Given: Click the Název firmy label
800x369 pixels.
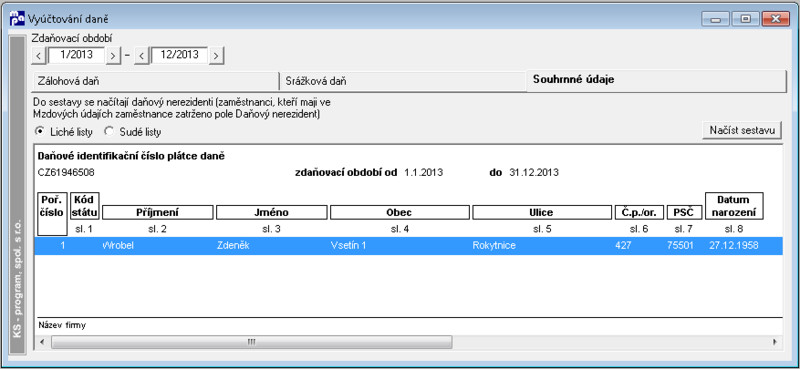Looking at the screenshot, I should (62, 325).
